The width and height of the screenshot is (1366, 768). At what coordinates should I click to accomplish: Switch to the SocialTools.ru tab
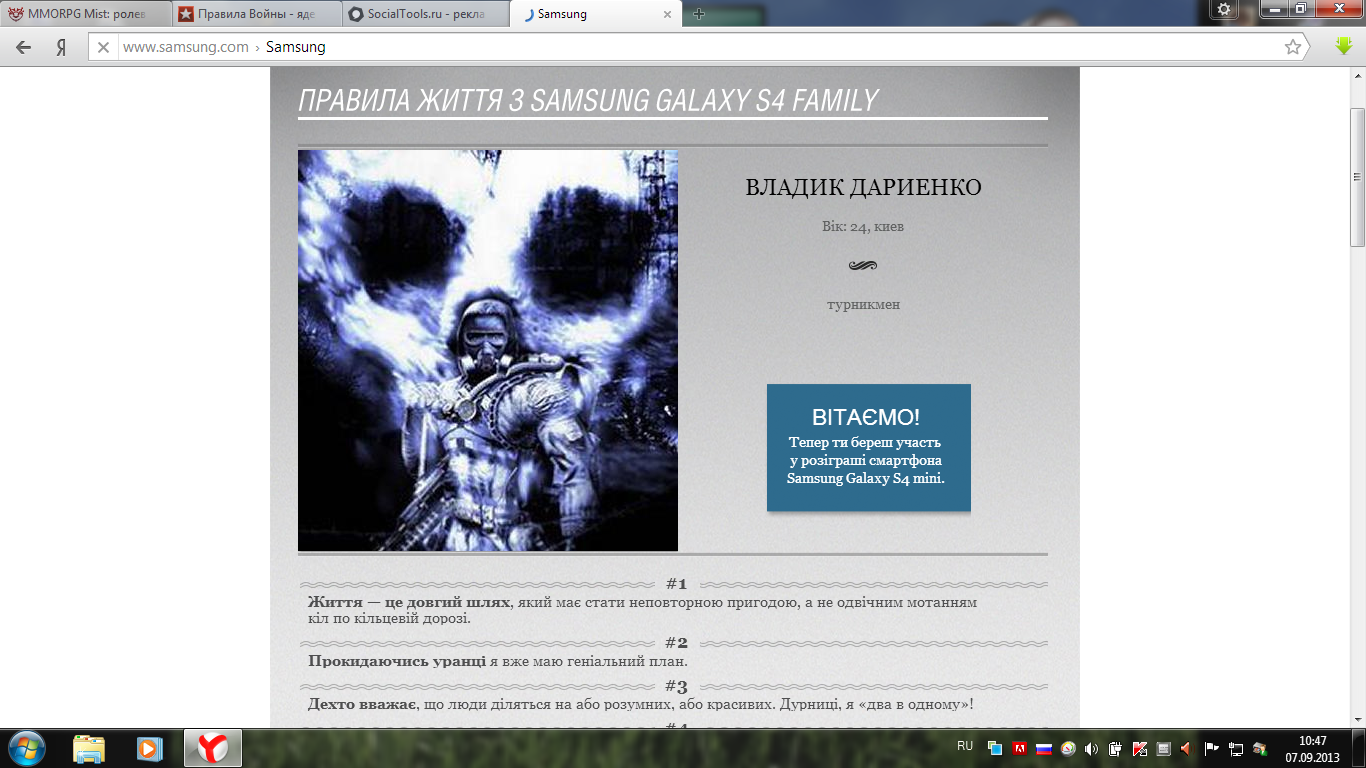coord(425,14)
